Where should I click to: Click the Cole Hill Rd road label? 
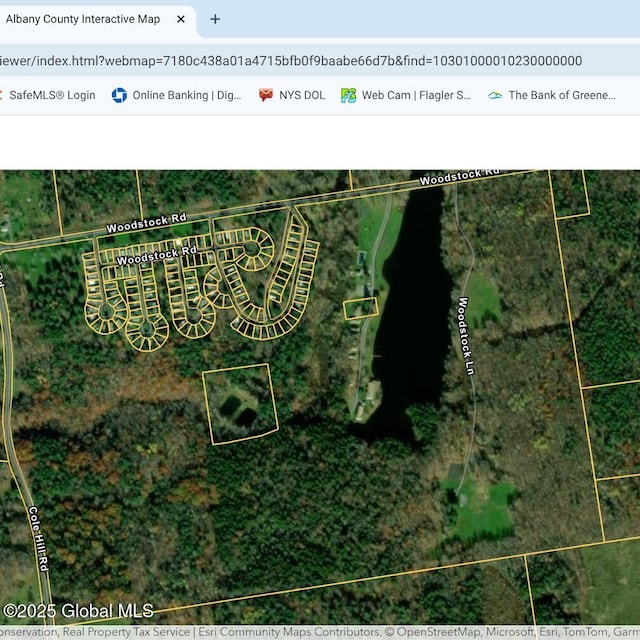[39, 539]
